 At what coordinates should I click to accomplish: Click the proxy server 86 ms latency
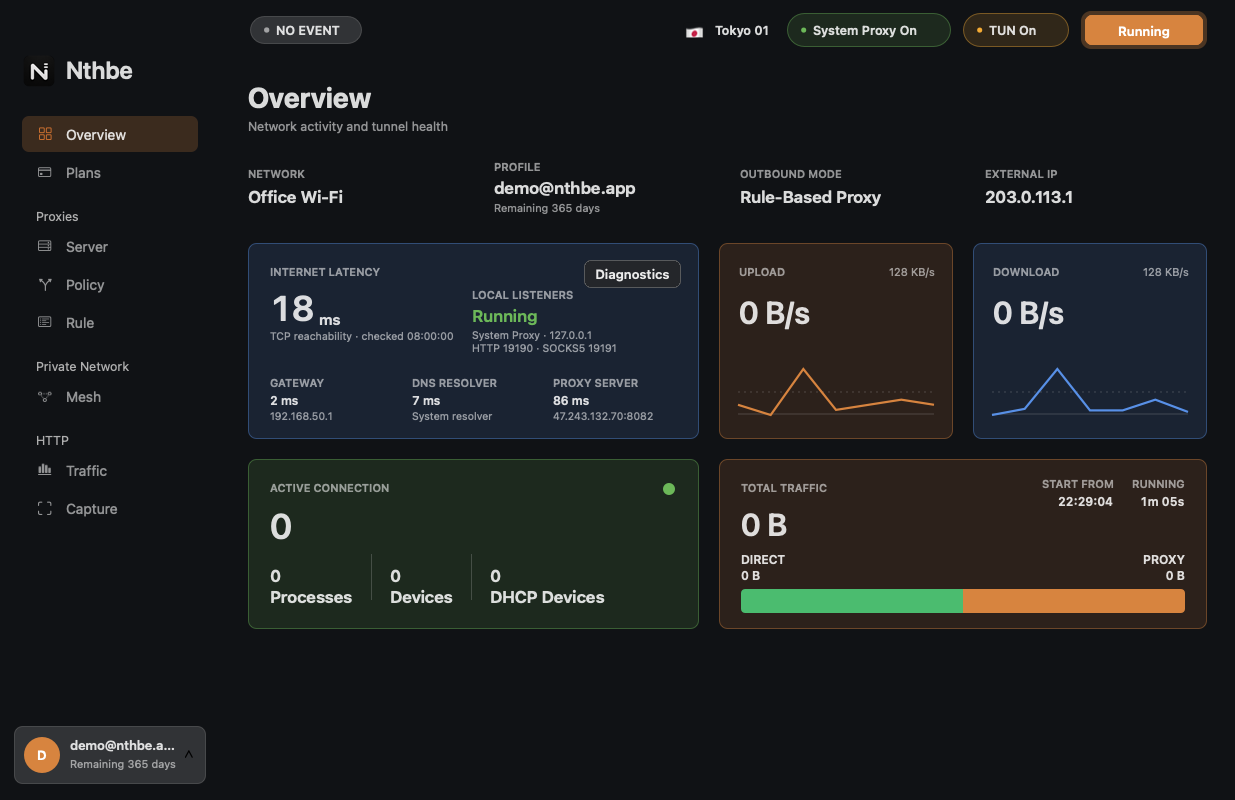tap(571, 400)
